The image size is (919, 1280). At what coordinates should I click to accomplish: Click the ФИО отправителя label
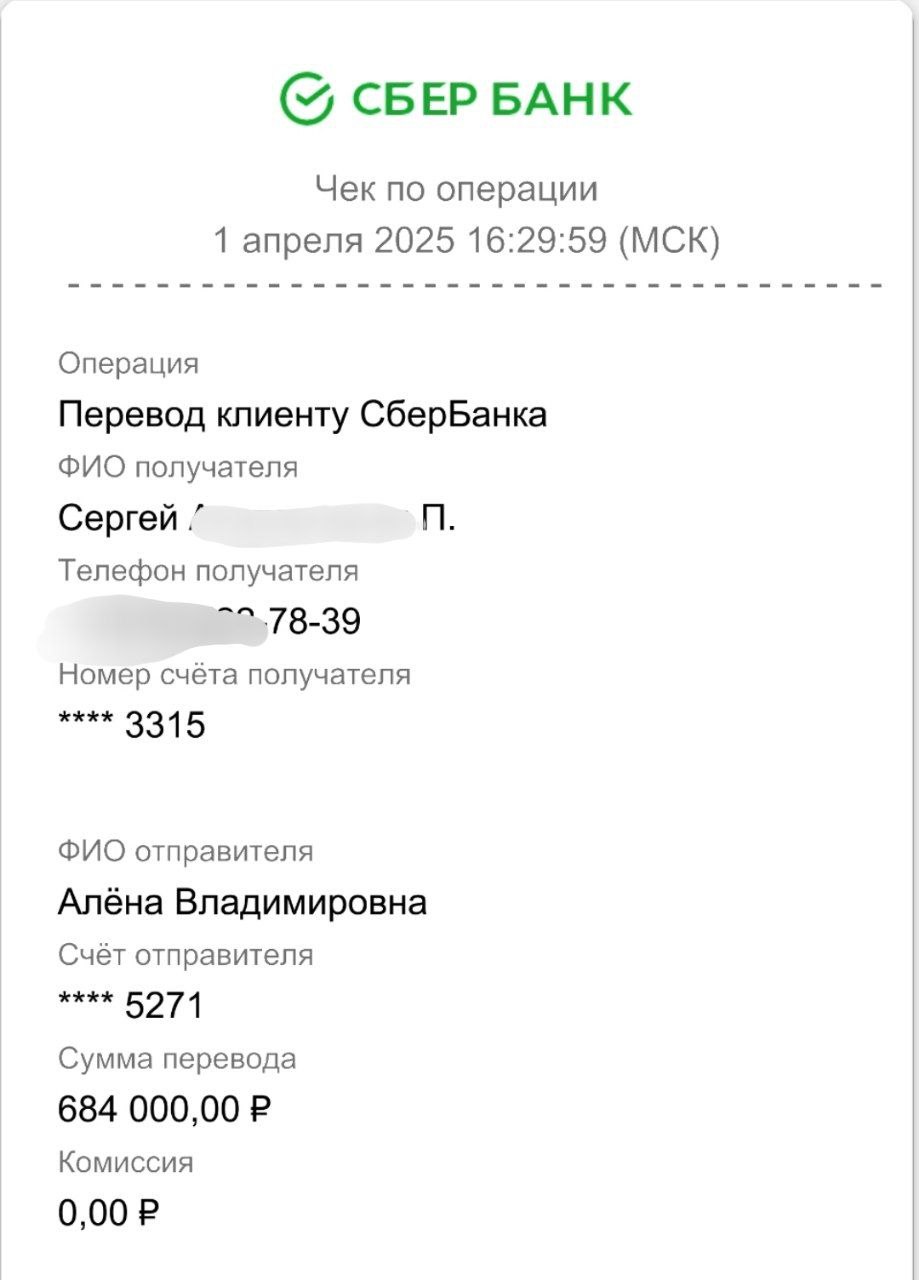(x=185, y=851)
